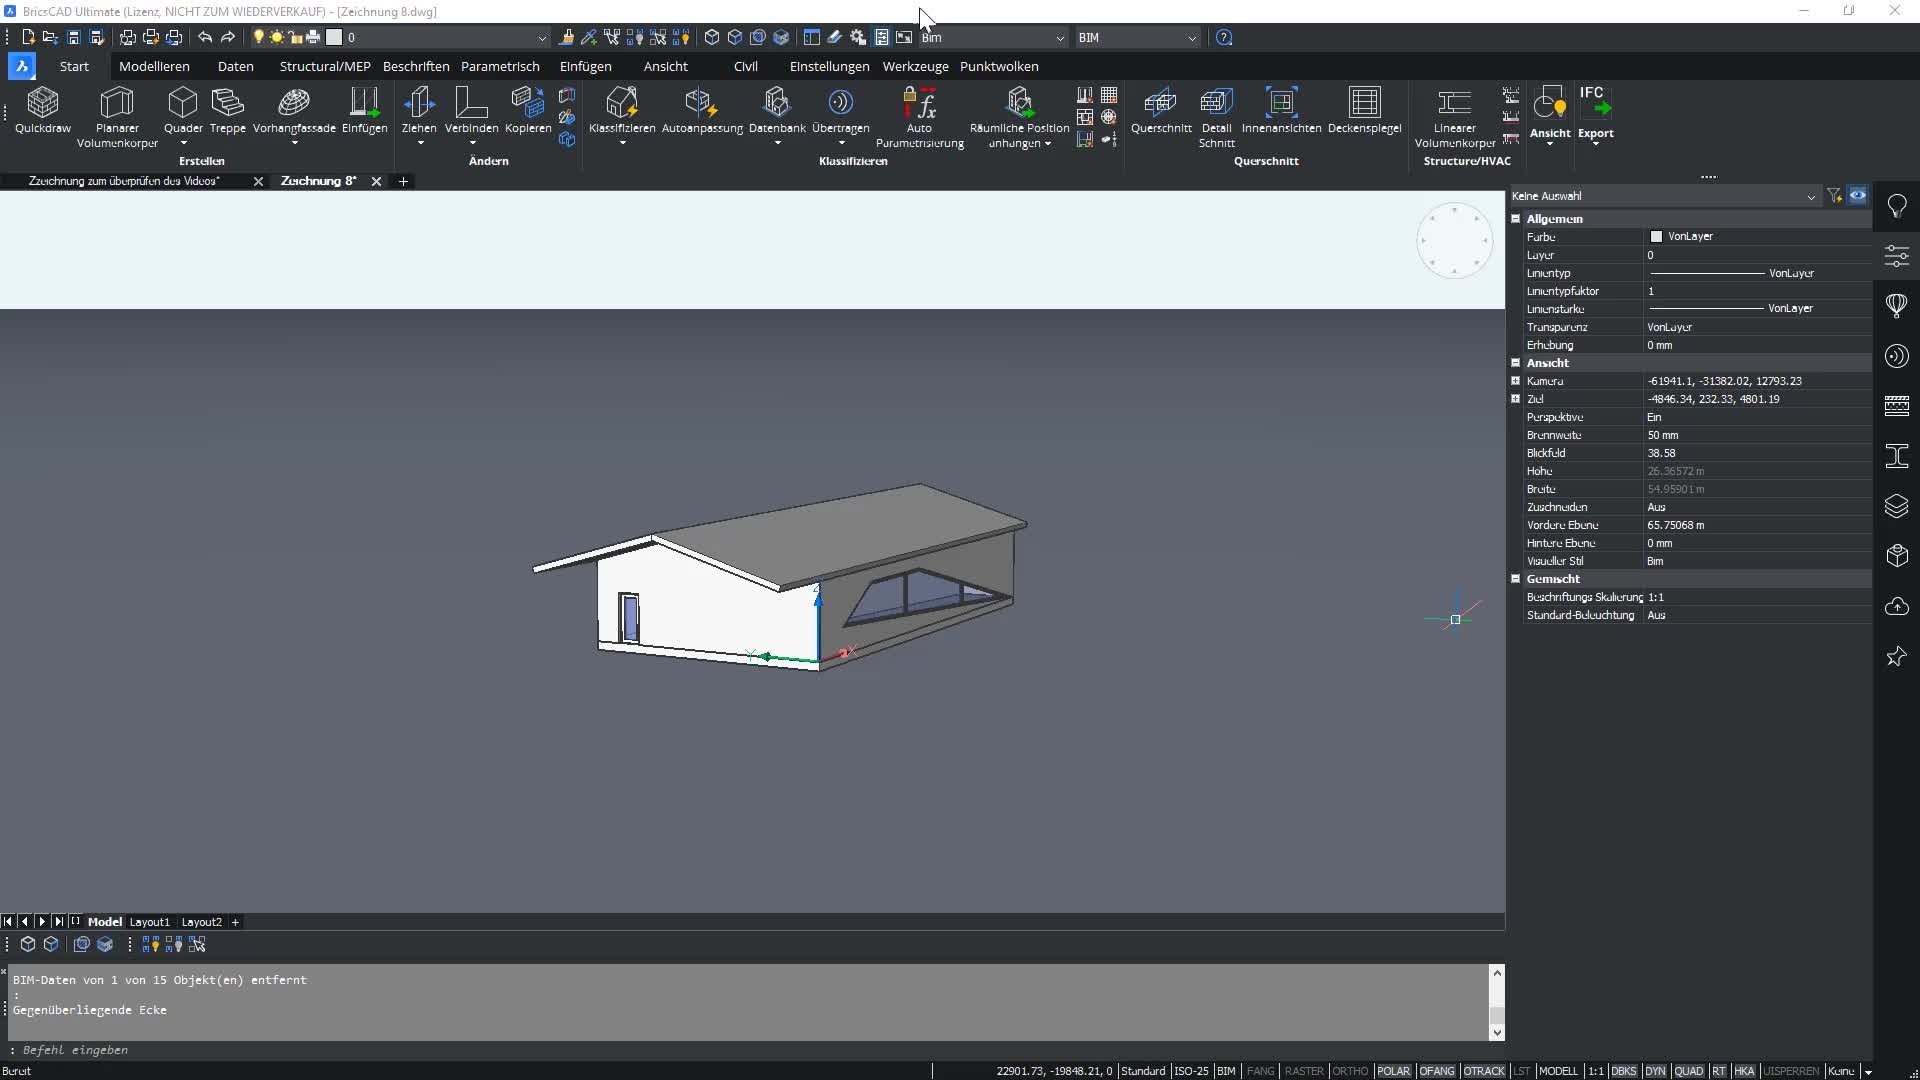Open the layer 0 dropdown in toolbar
The width and height of the screenshot is (1920, 1080).
click(x=448, y=37)
